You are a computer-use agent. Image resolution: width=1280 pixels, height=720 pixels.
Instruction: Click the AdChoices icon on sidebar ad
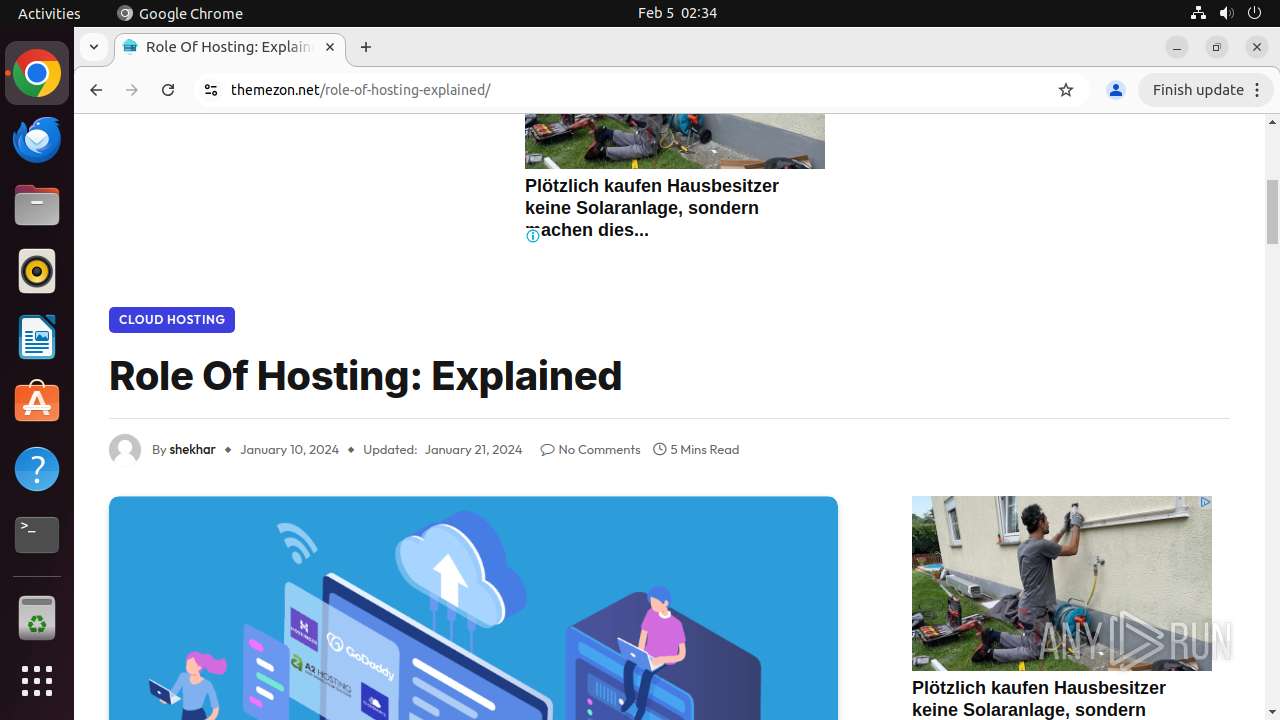click(x=1206, y=502)
